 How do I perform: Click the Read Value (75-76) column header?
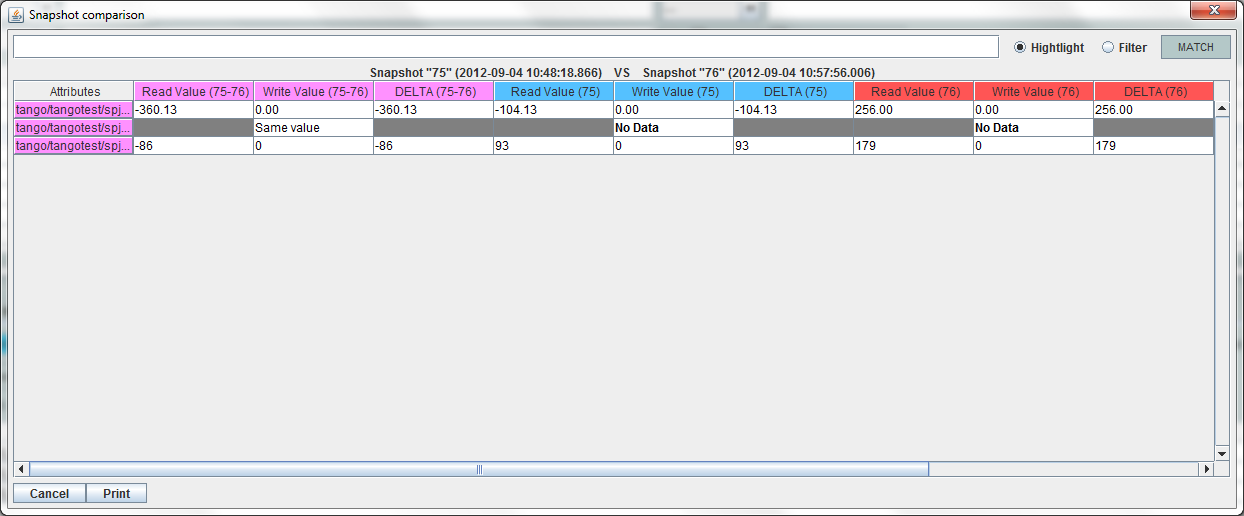(x=194, y=91)
